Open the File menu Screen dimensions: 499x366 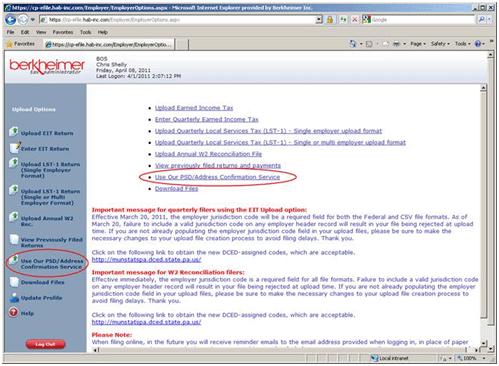[x=10, y=32]
